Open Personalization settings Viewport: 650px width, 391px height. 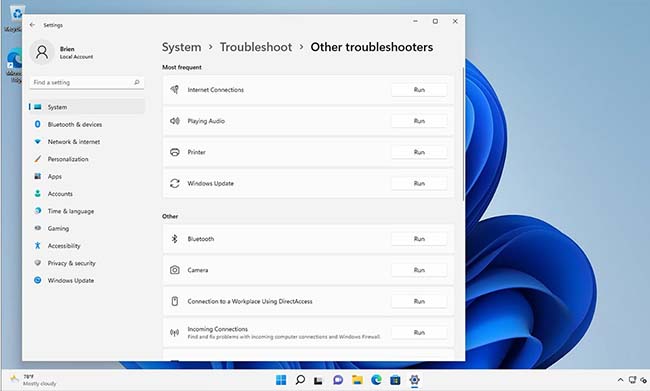(x=68, y=159)
